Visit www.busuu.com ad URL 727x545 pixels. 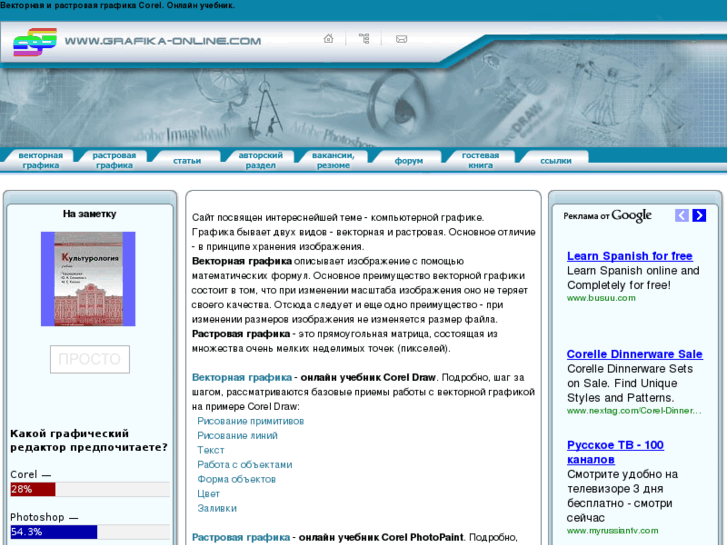[x=601, y=298]
